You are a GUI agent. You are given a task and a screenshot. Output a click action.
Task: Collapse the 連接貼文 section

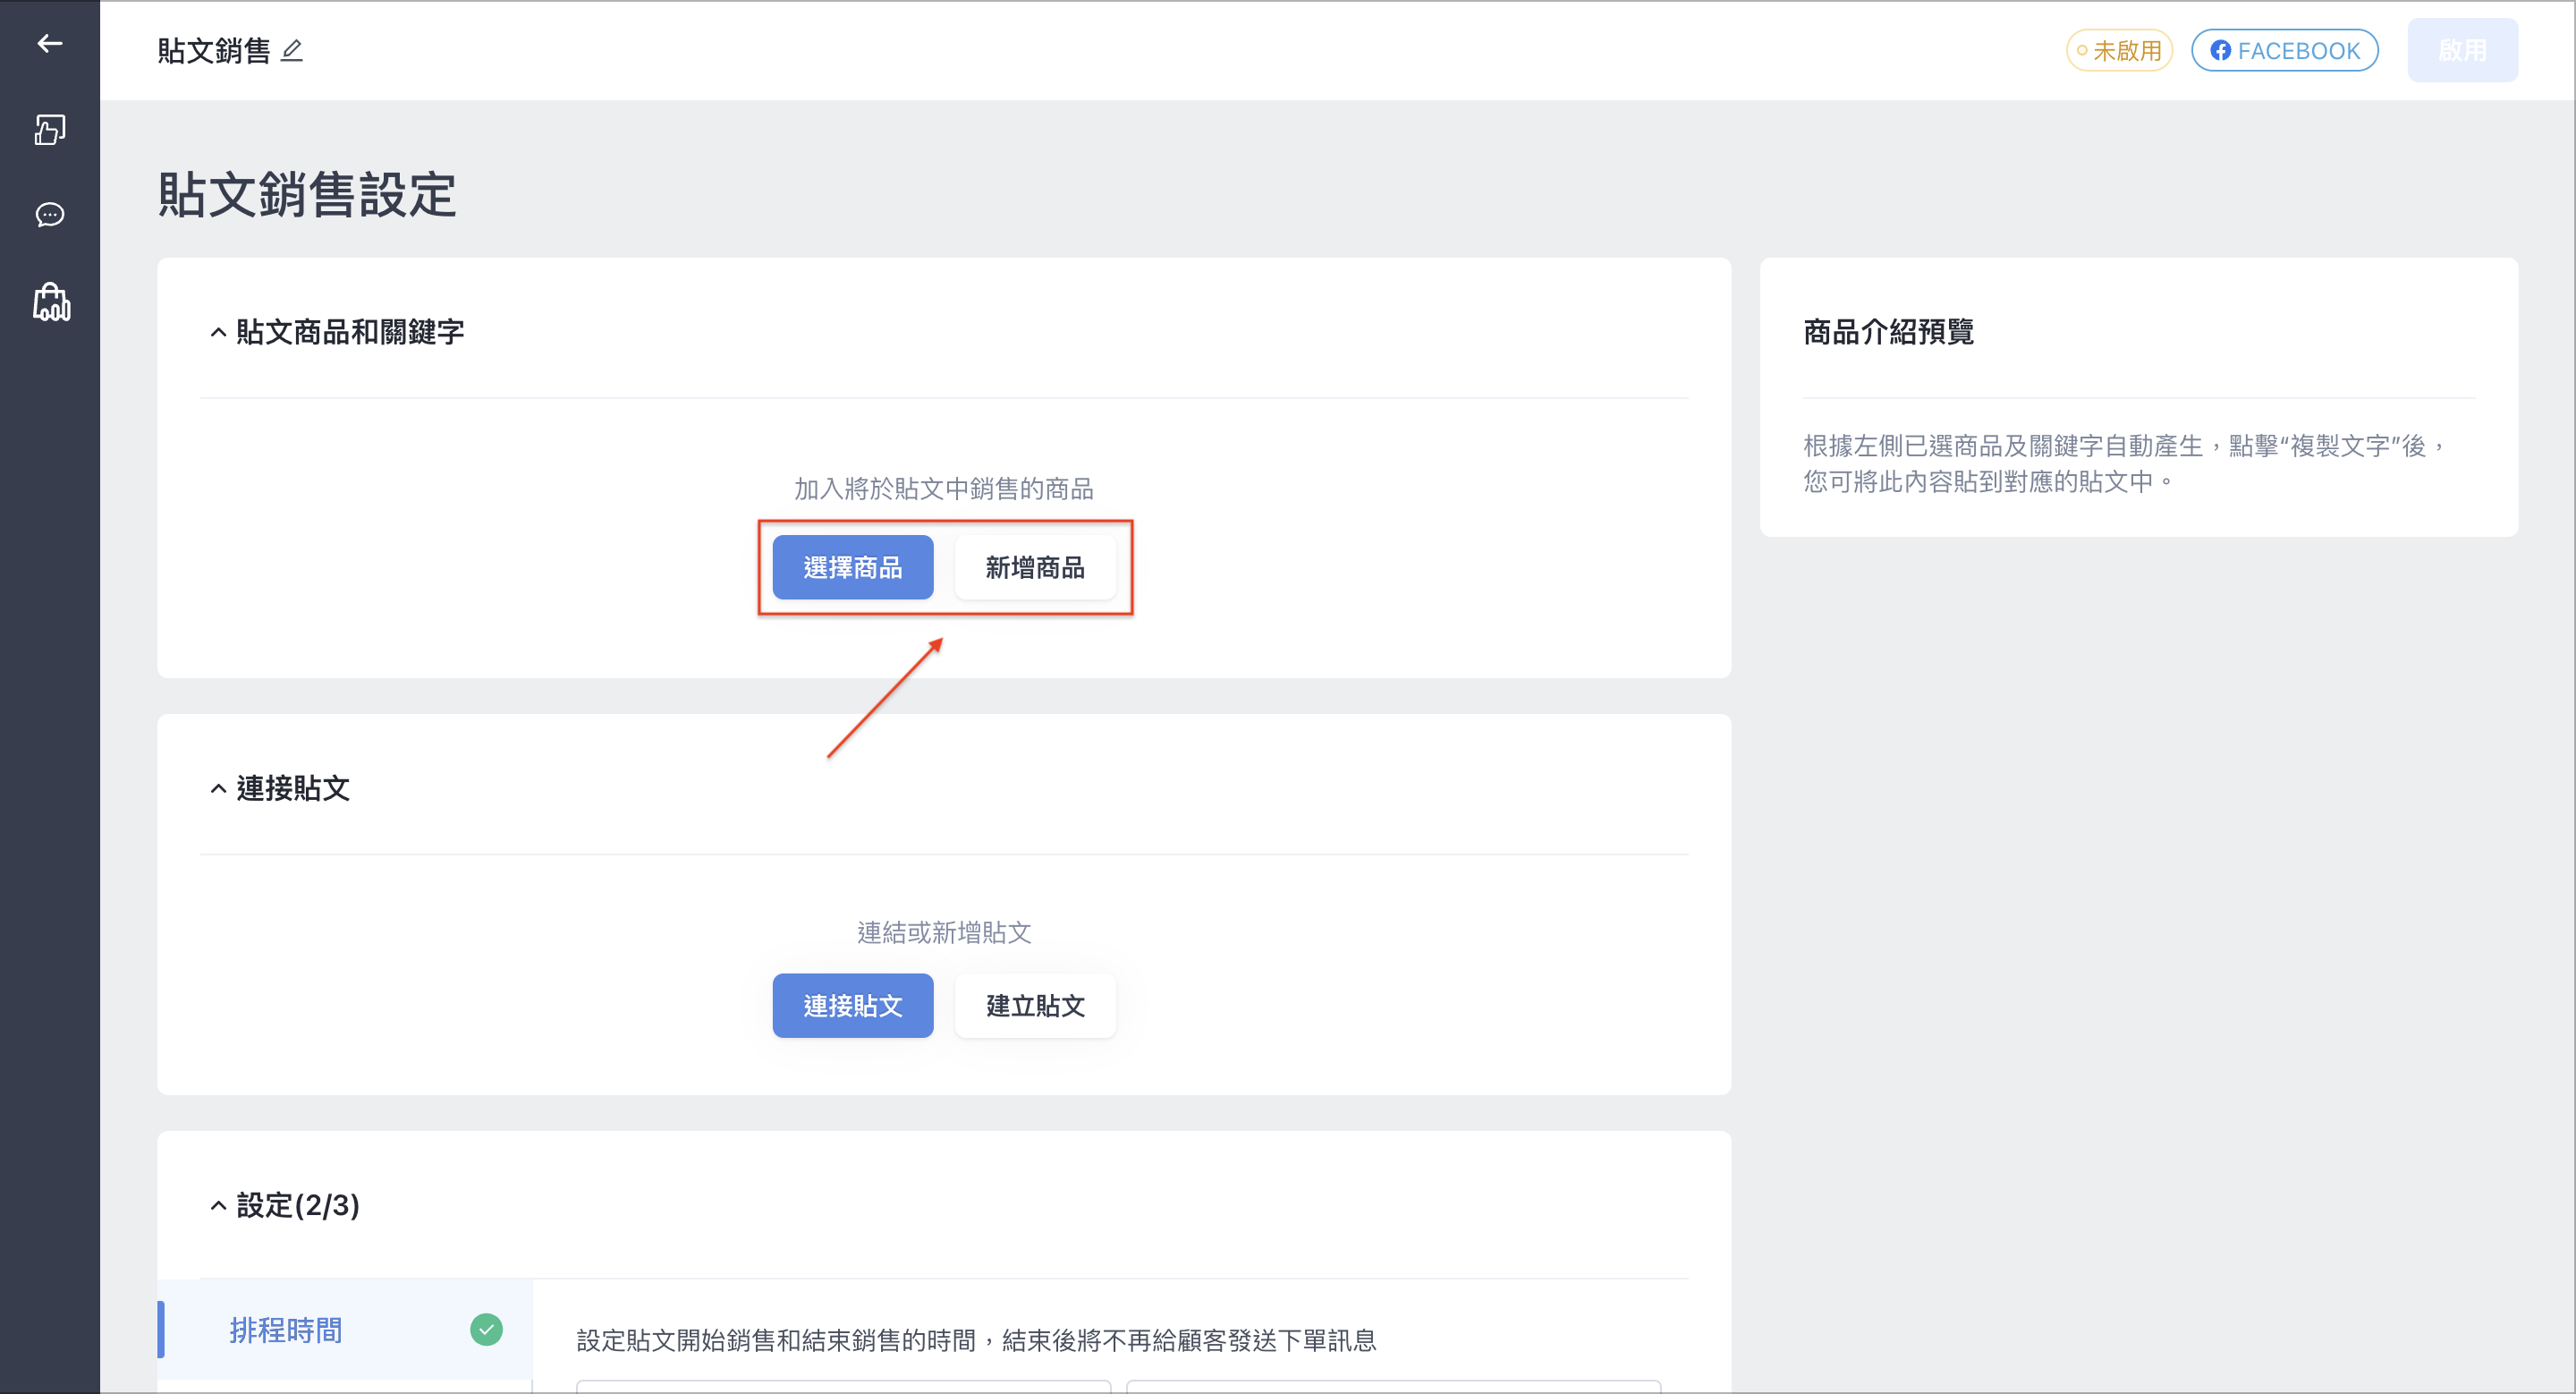[218, 788]
